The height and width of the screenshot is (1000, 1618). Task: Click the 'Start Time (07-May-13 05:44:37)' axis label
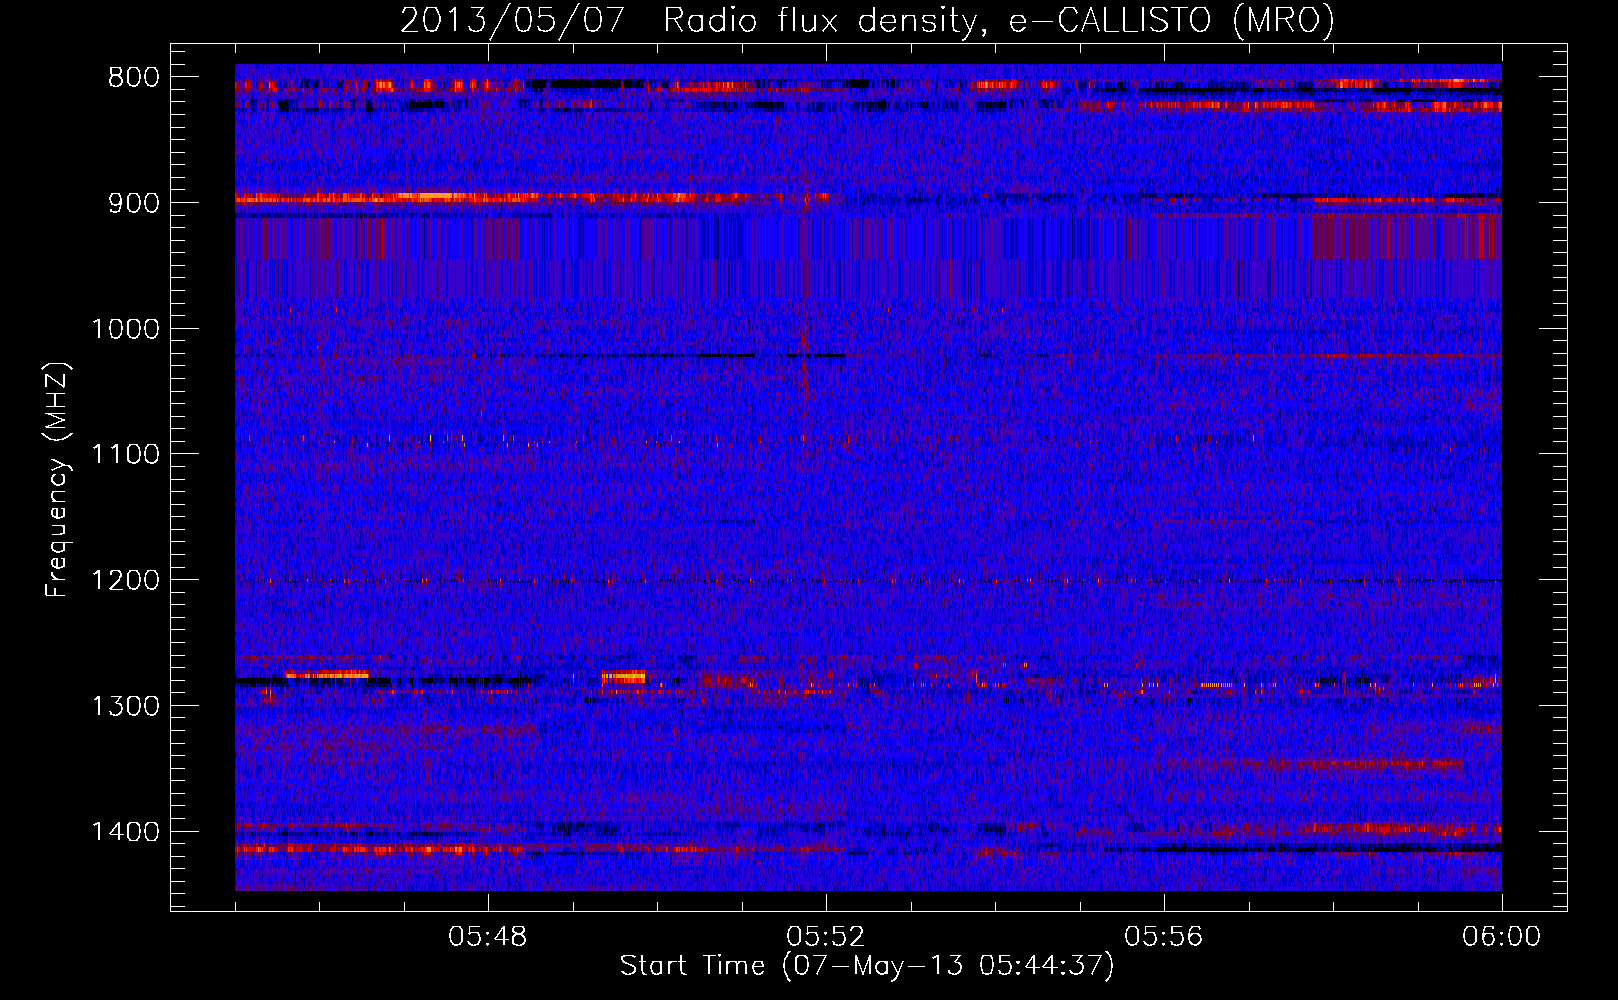(x=867, y=966)
